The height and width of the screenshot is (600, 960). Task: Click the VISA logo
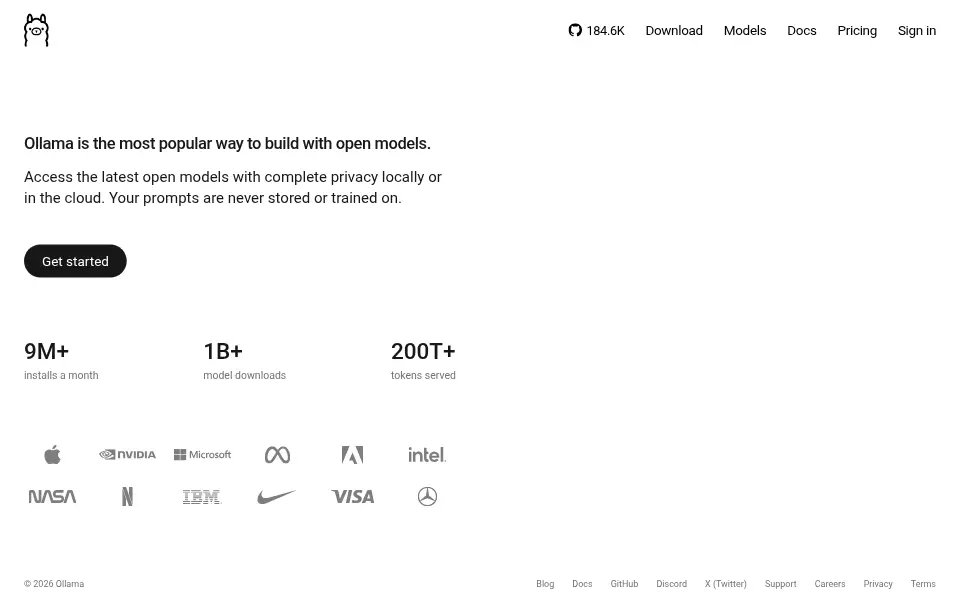pyautogui.click(x=352, y=497)
